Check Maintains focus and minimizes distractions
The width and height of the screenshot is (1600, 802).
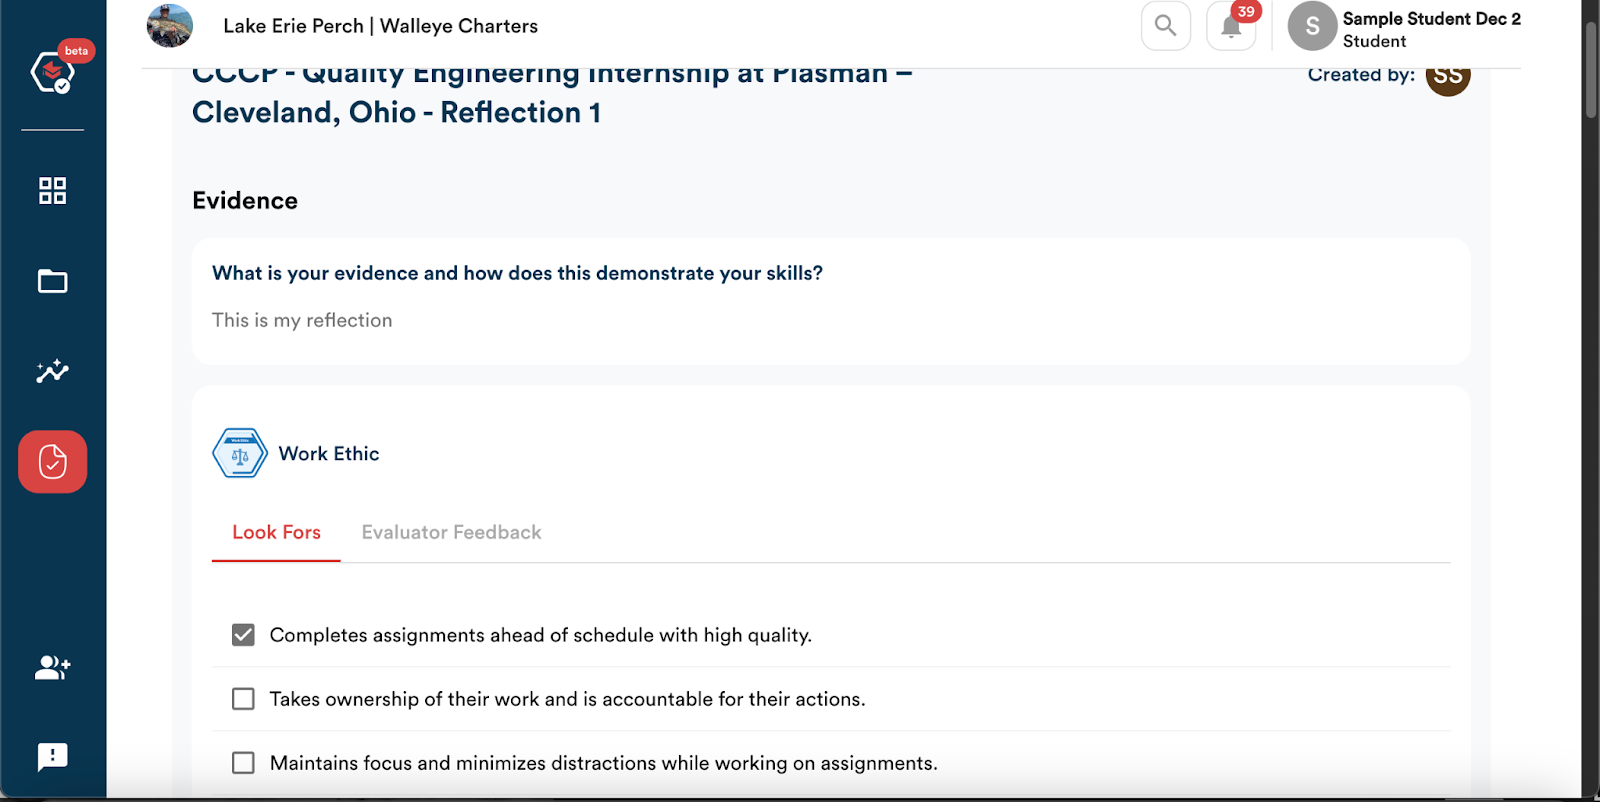click(x=243, y=763)
